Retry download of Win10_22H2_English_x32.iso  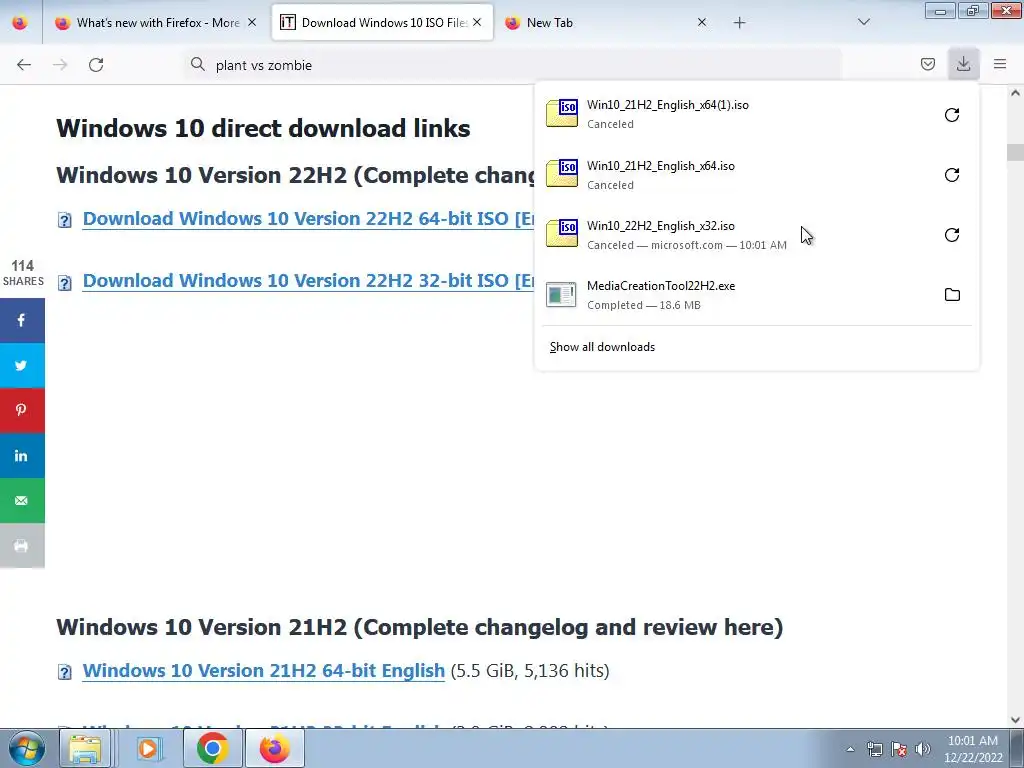pyautogui.click(x=952, y=235)
